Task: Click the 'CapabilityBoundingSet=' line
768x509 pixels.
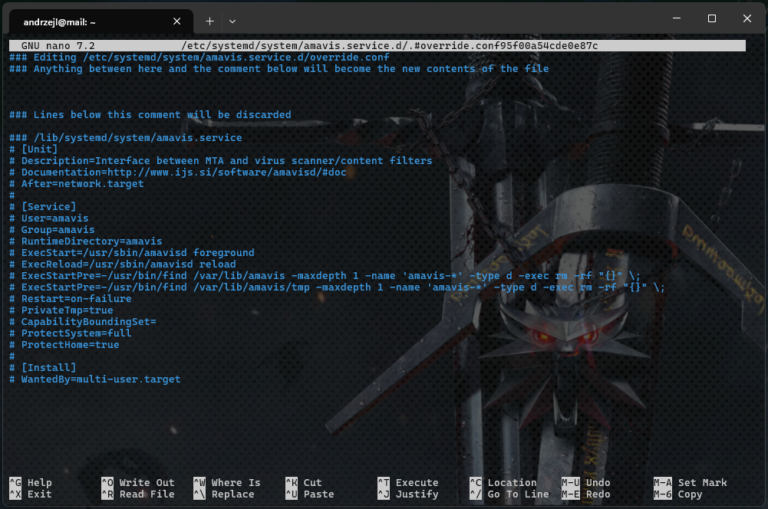Action: (83, 322)
